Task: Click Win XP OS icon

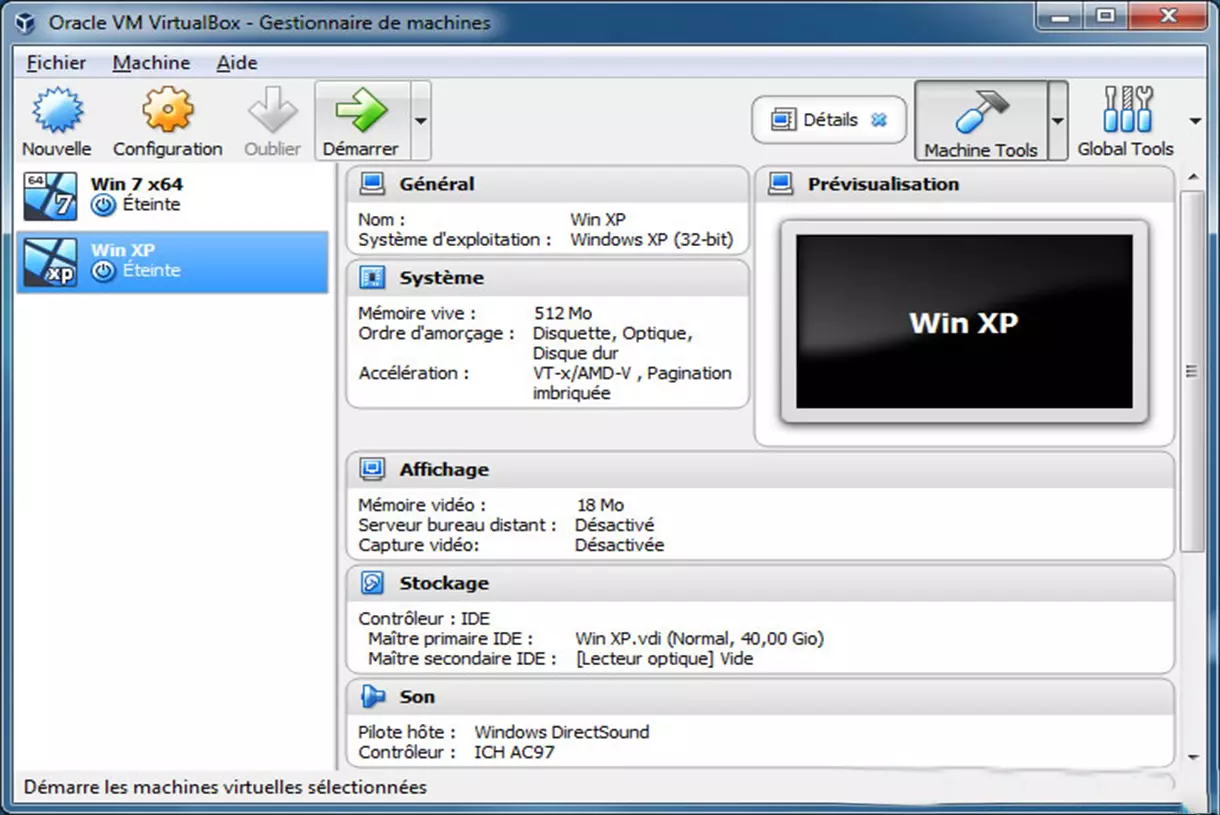Action: click(x=50, y=262)
